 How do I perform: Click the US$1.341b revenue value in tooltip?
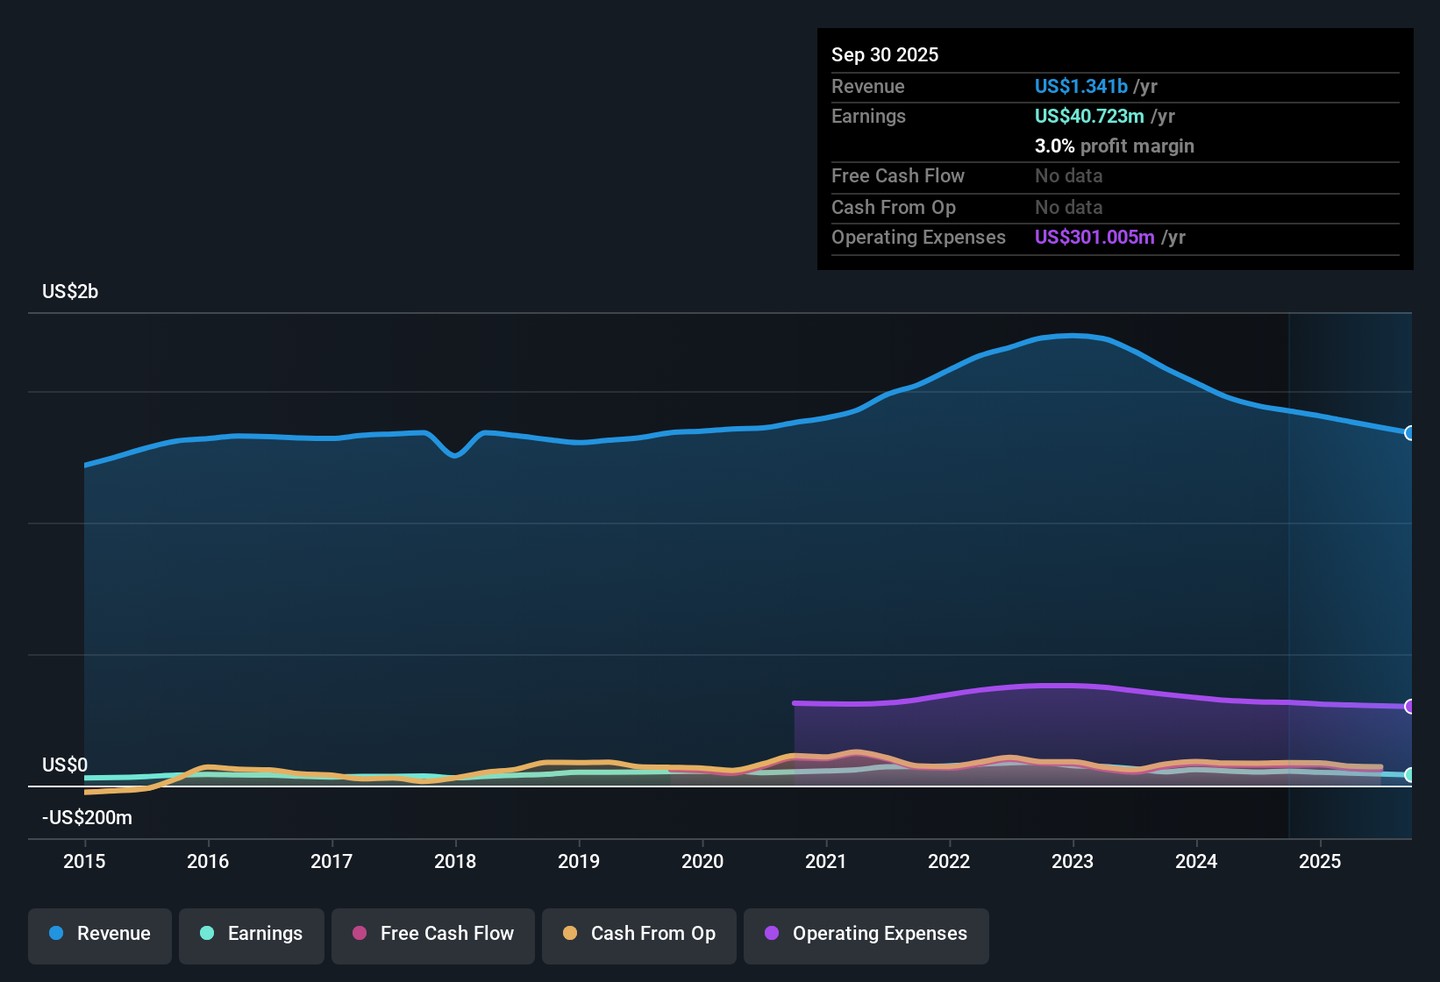point(1080,87)
